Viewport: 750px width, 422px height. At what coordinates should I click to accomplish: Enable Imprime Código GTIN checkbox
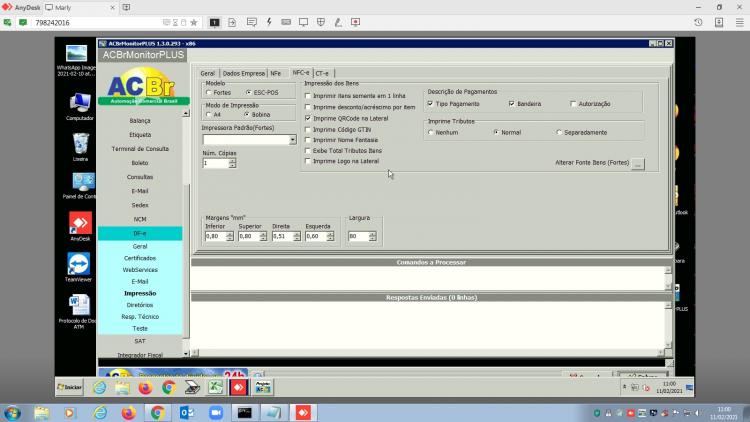(308, 130)
